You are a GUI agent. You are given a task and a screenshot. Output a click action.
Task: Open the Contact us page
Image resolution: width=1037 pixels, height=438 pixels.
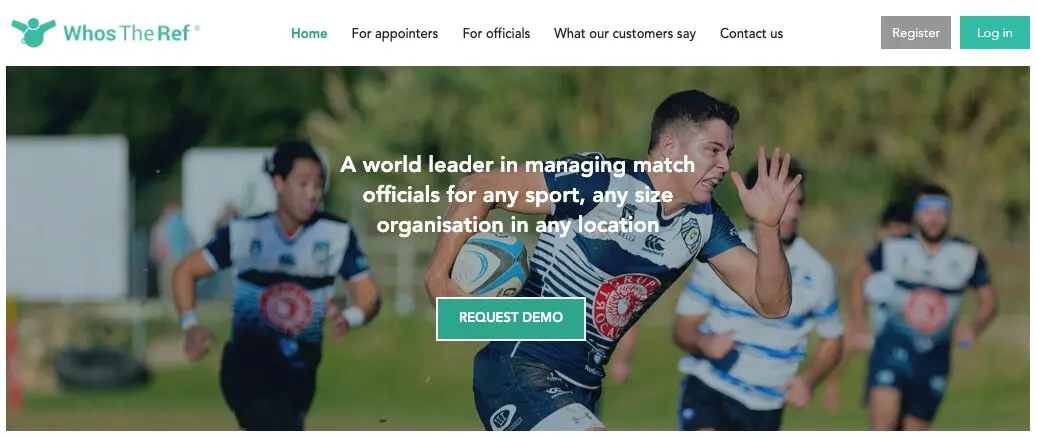[751, 33]
